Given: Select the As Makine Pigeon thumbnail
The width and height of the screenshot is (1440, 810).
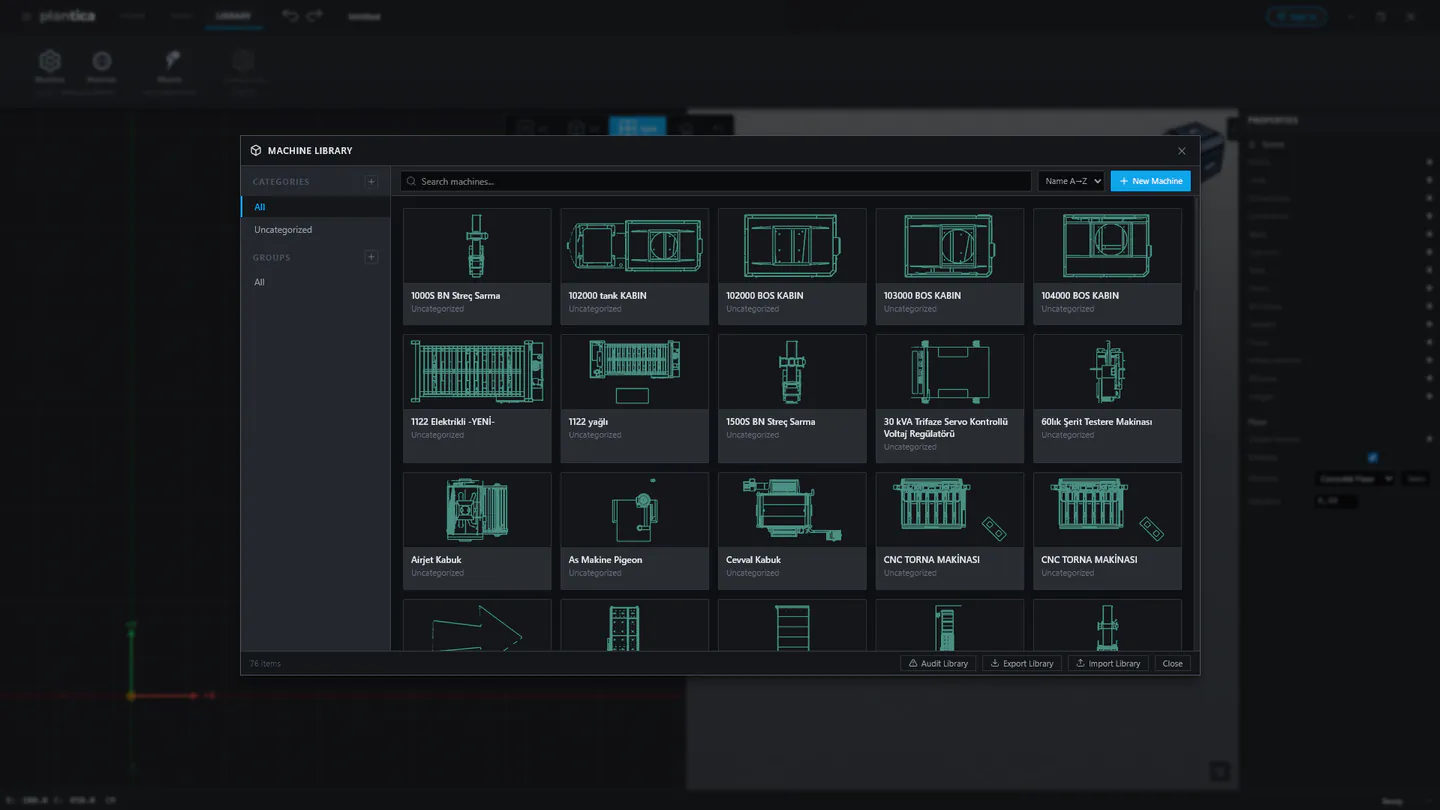Looking at the screenshot, I should click(x=635, y=510).
